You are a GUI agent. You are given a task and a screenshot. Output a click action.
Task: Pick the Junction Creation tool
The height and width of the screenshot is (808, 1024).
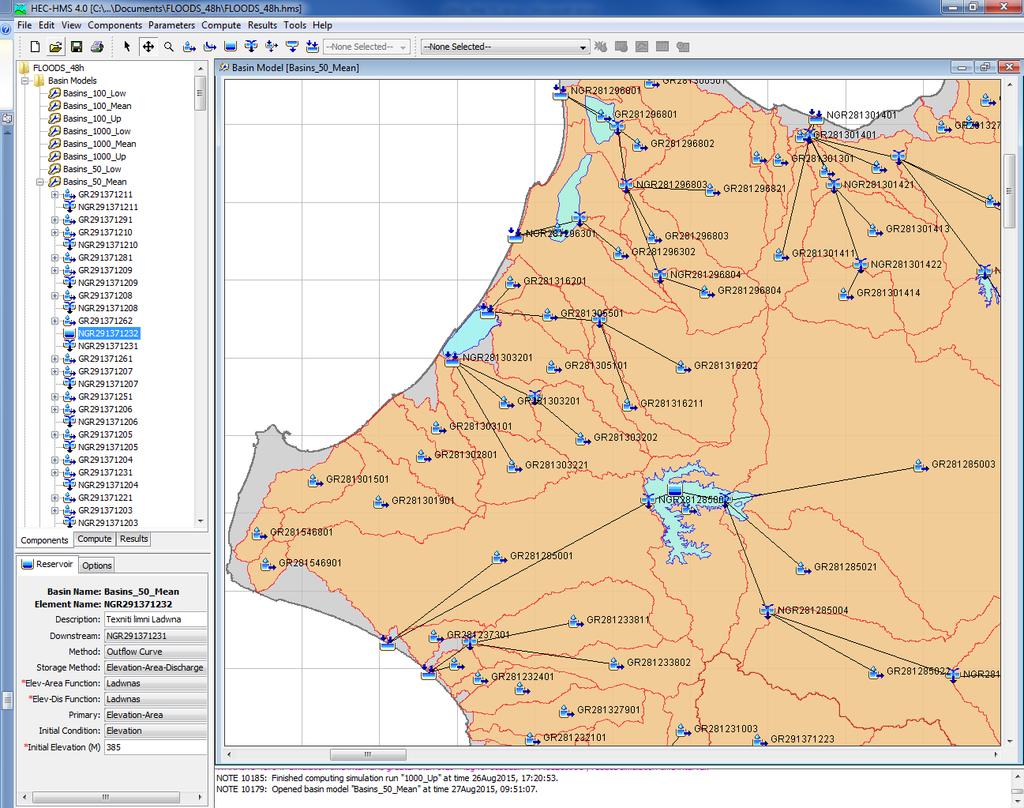(x=251, y=46)
